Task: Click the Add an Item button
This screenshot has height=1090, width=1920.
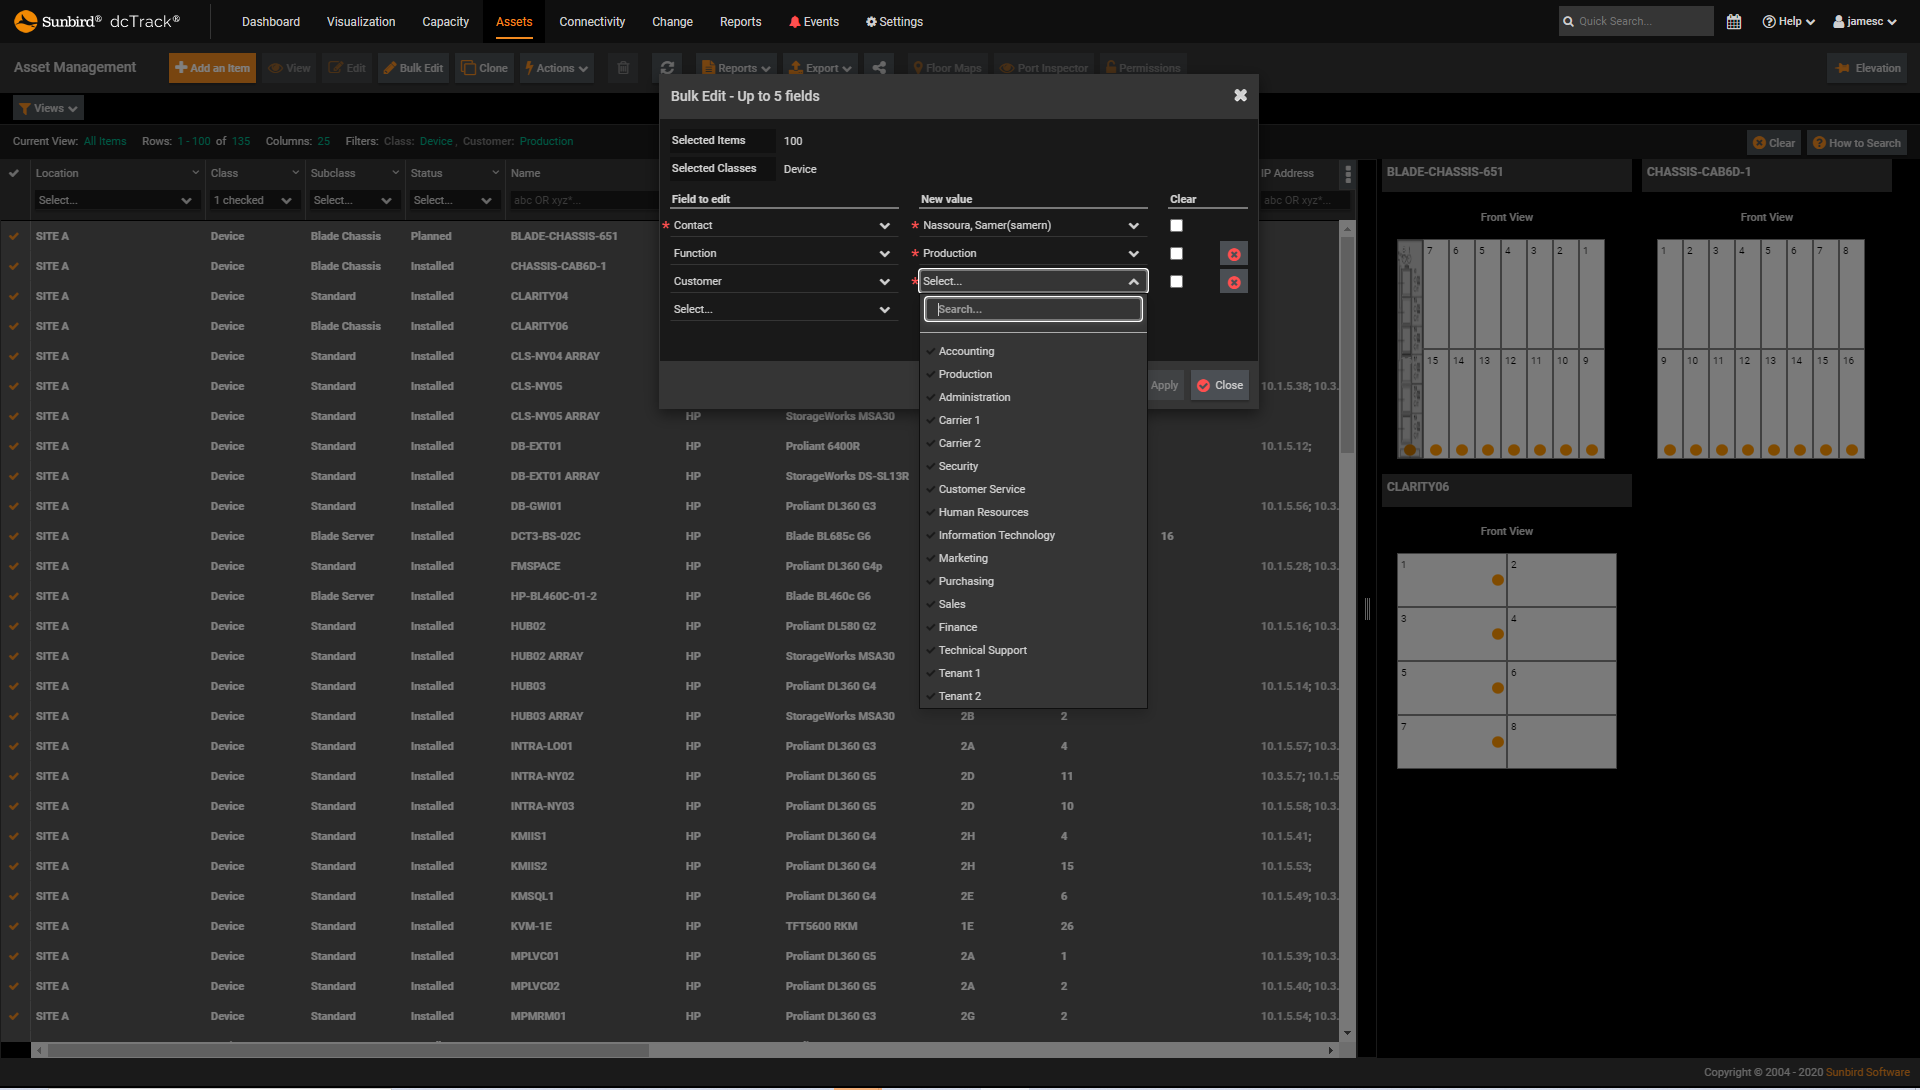Action: pyautogui.click(x=212, y=67)
